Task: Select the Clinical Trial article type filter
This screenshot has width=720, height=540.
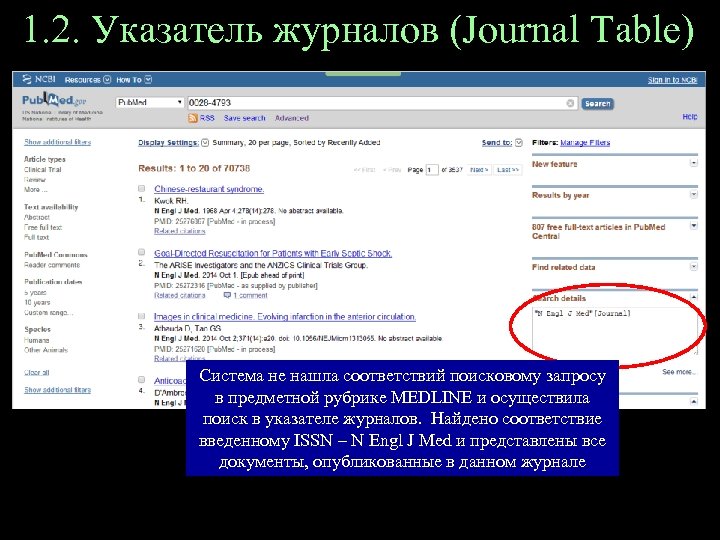Action: [43, 169]
